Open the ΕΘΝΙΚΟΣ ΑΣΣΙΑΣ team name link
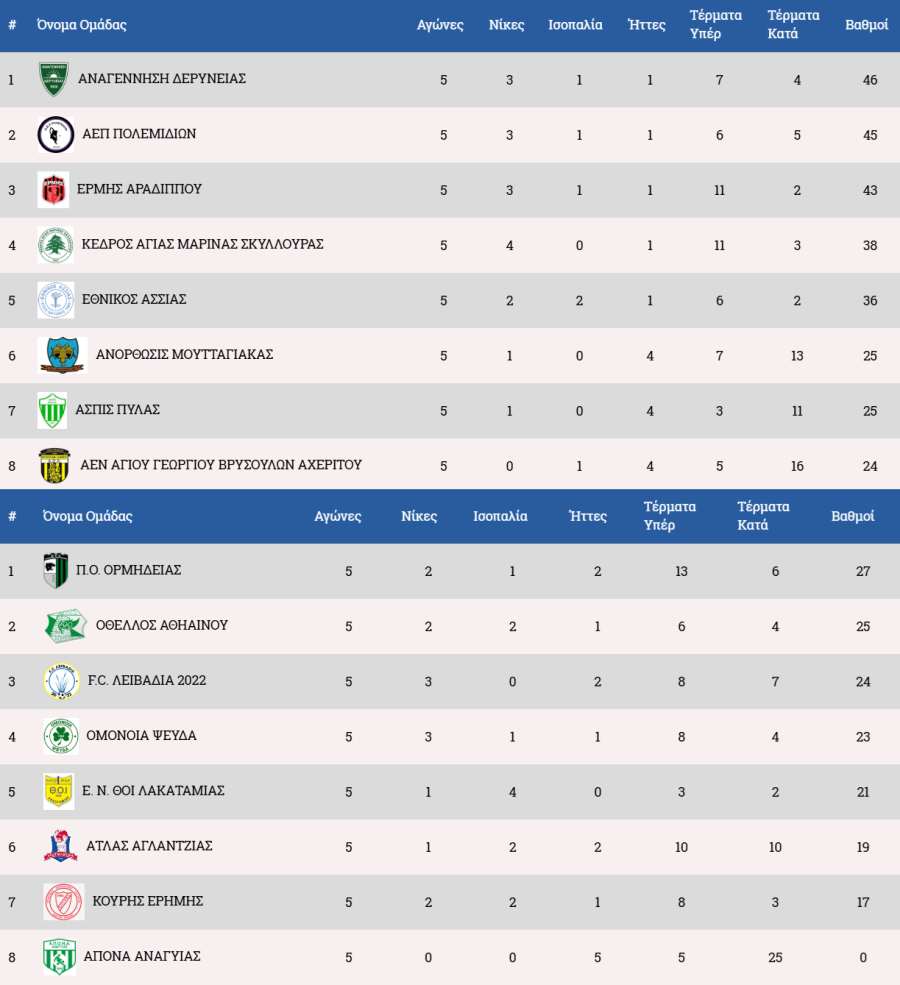 (141, 299)
